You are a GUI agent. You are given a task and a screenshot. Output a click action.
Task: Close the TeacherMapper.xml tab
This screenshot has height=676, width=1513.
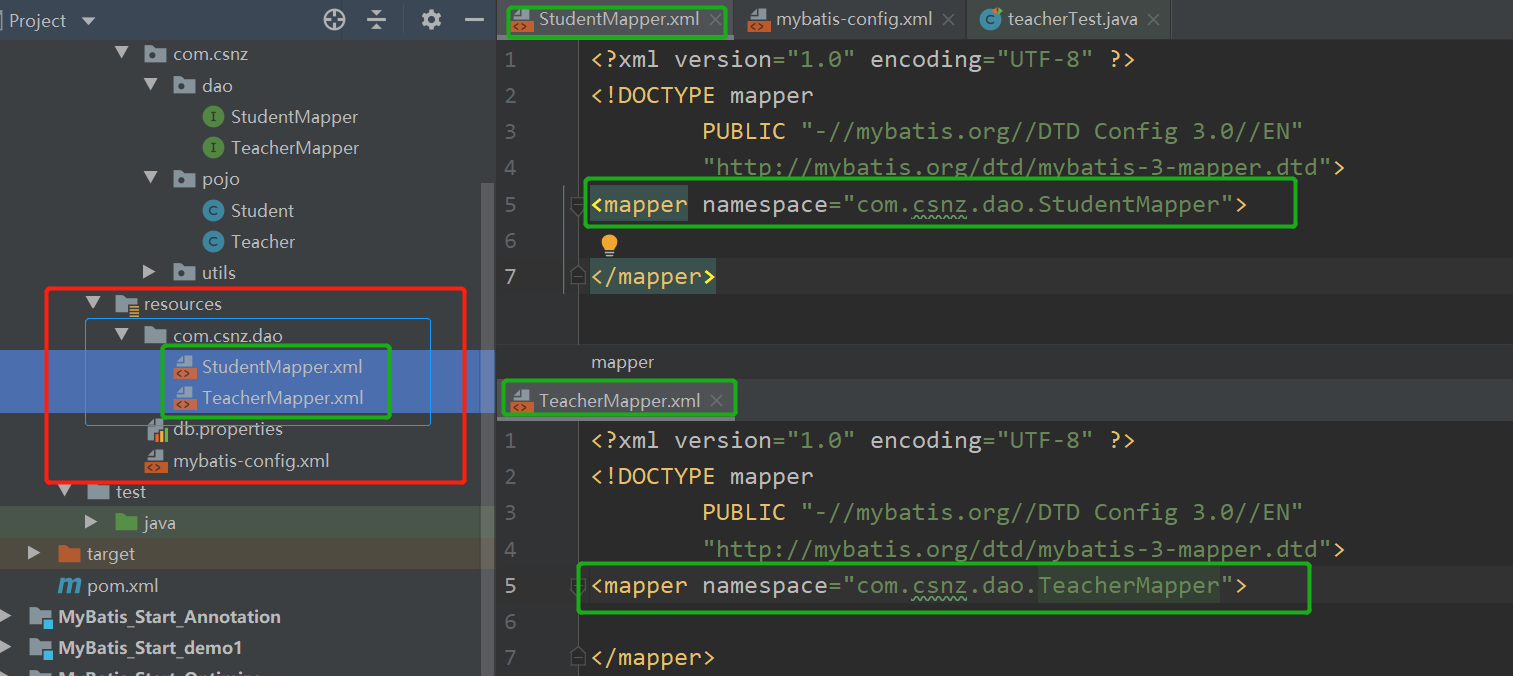point(716,401)
